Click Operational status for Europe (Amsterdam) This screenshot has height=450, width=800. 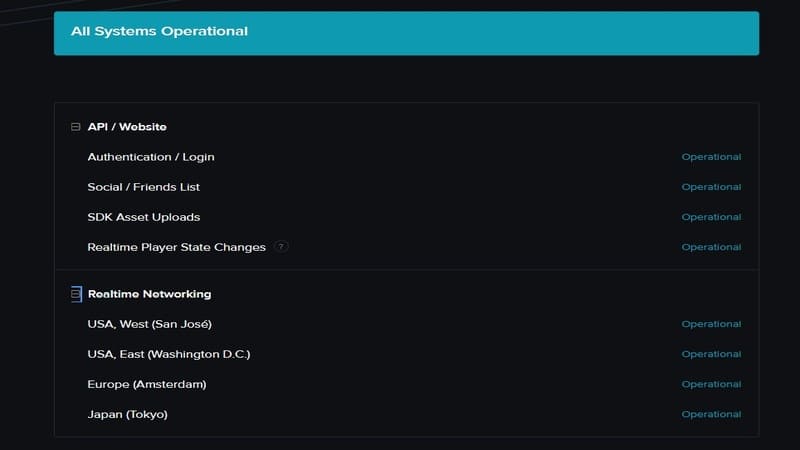[711, 384]
